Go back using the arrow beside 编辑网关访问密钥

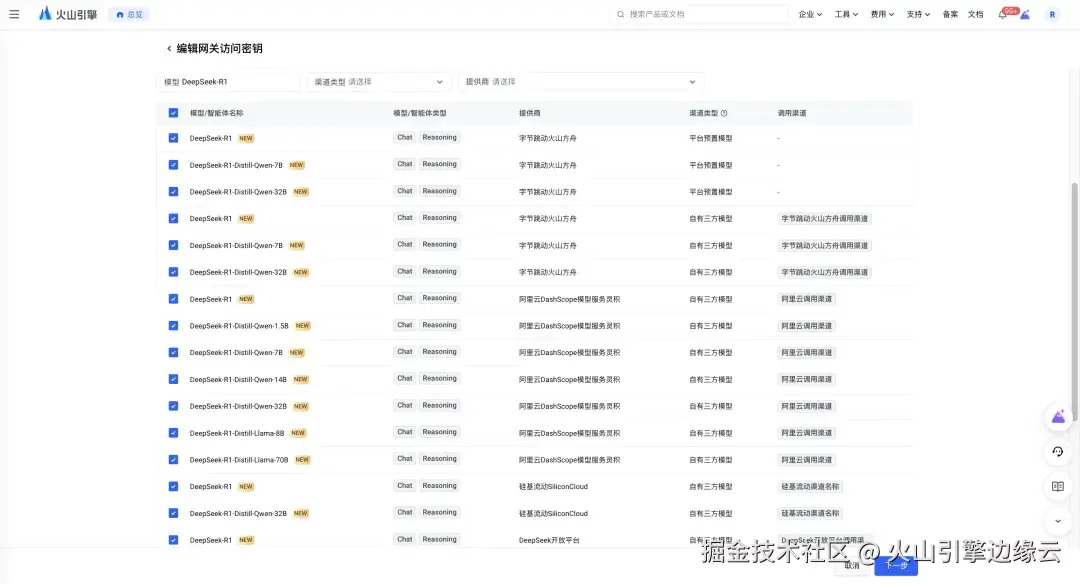pyautogui.click(x=169, y=48)
